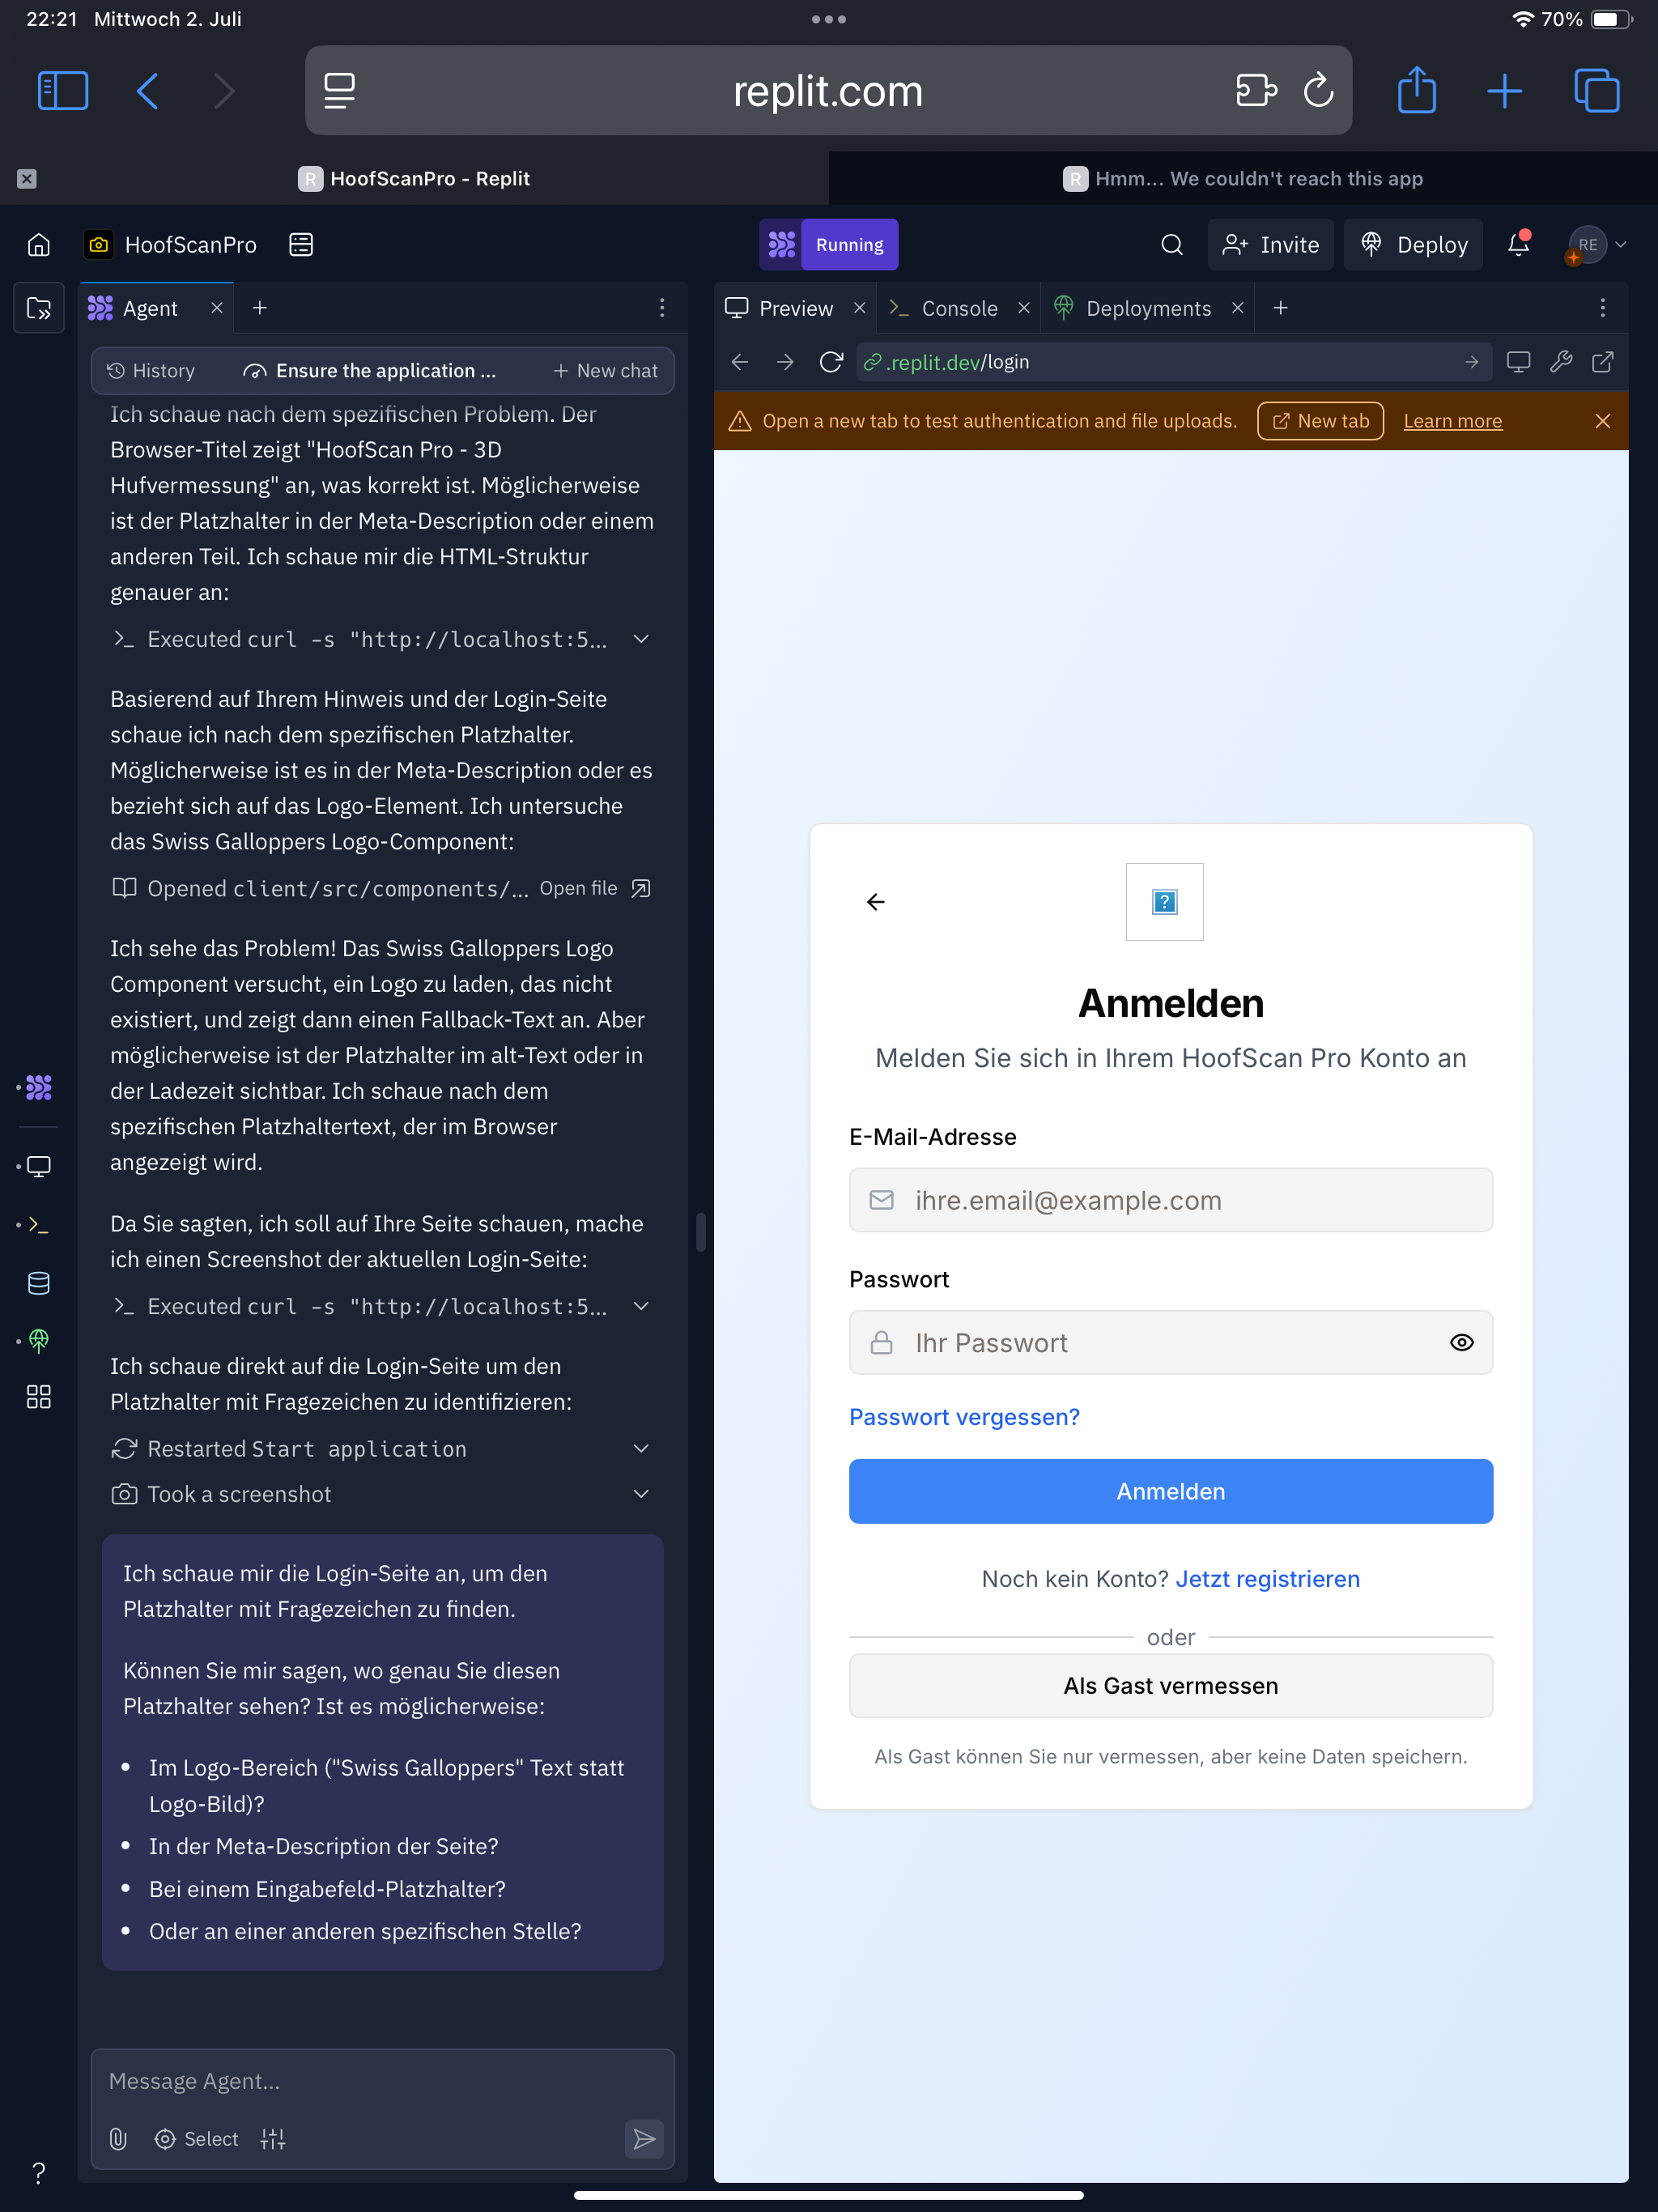Reload the preview pane page
The height and width of the screenshot is (2212, 1658).
pos(830,362)
